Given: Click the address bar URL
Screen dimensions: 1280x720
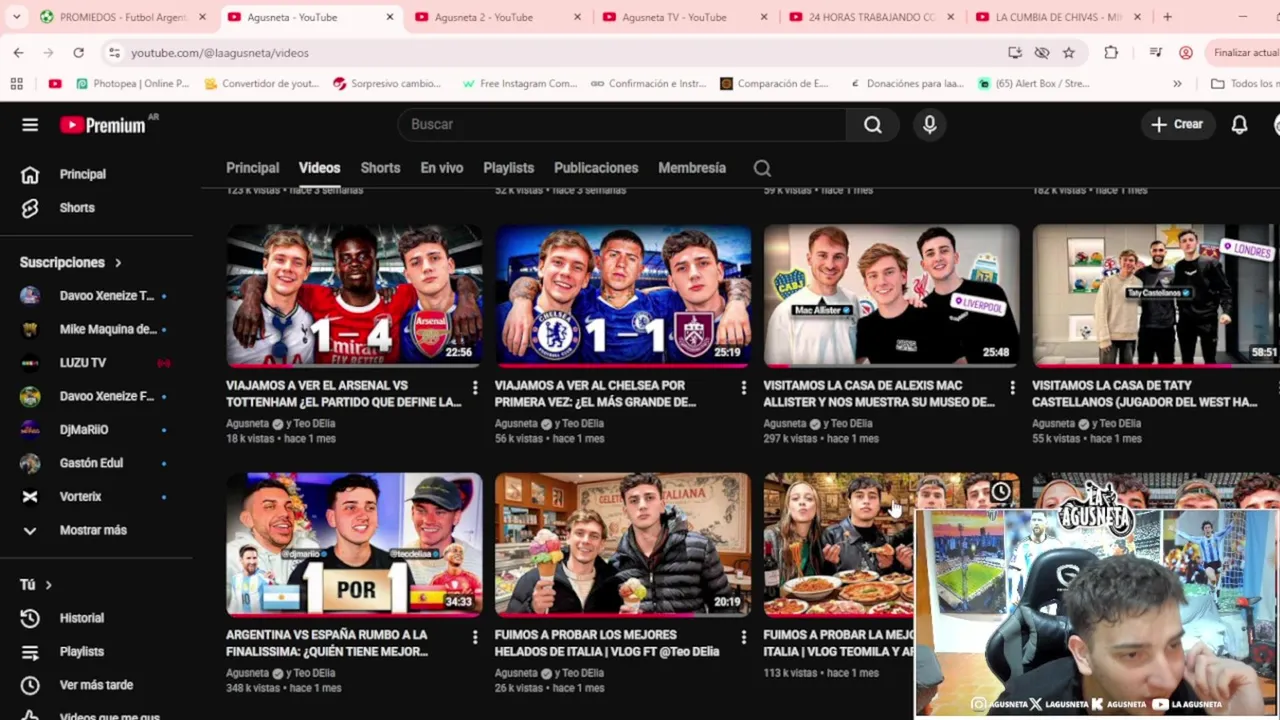Looking at the screenshot, I should [x=219, y=53].
